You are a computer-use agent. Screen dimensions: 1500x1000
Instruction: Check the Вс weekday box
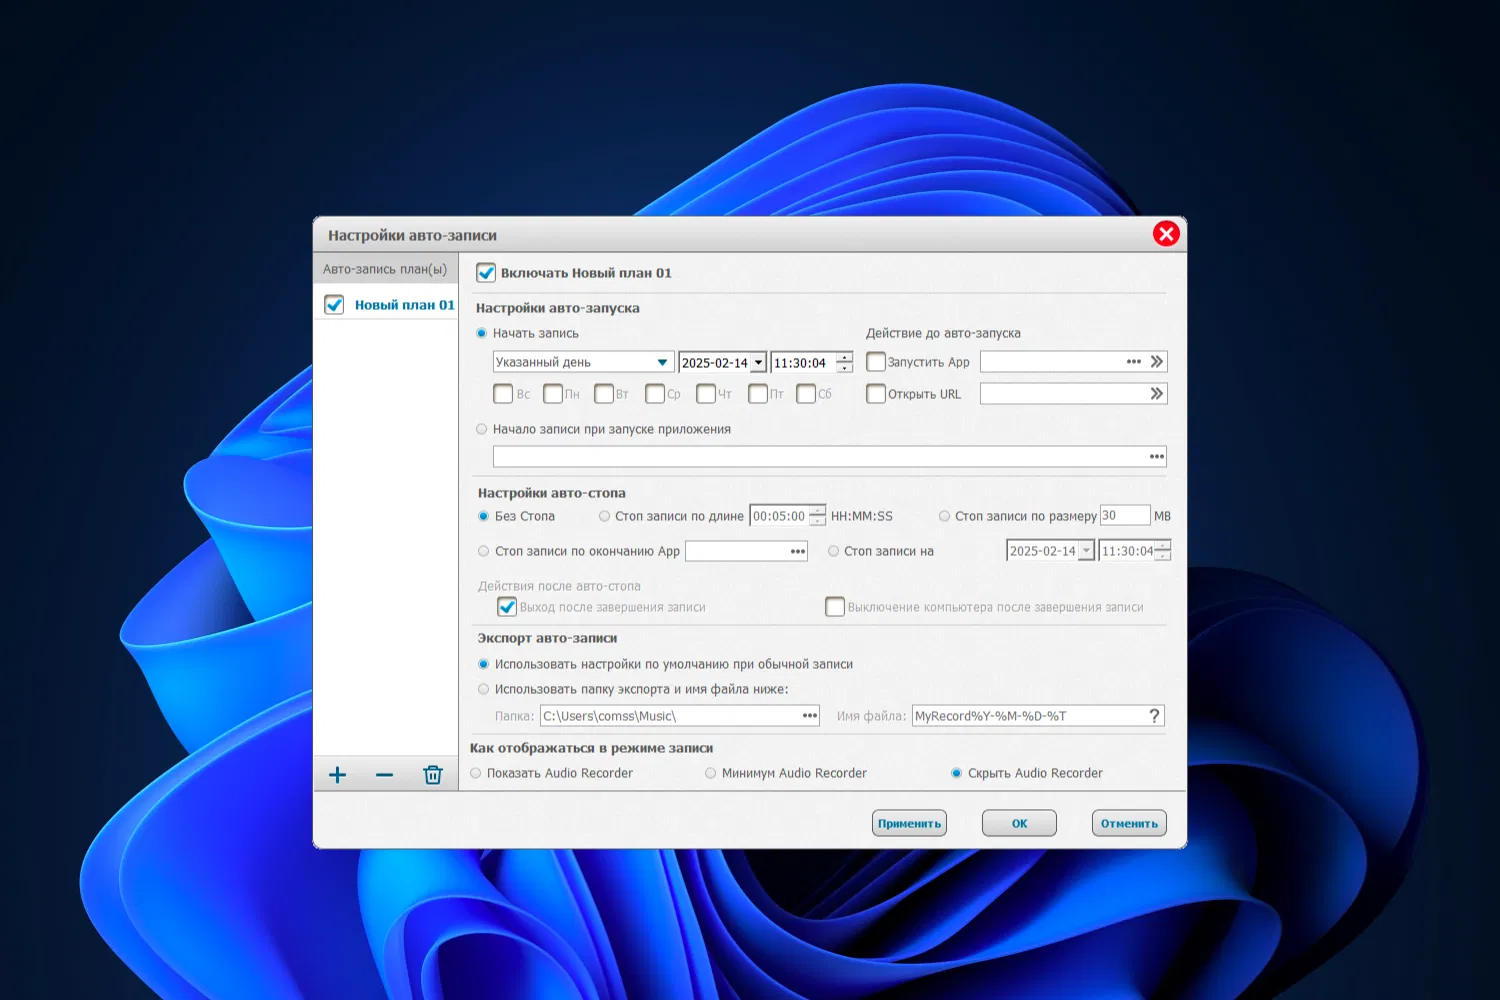(x=503, y=394)
